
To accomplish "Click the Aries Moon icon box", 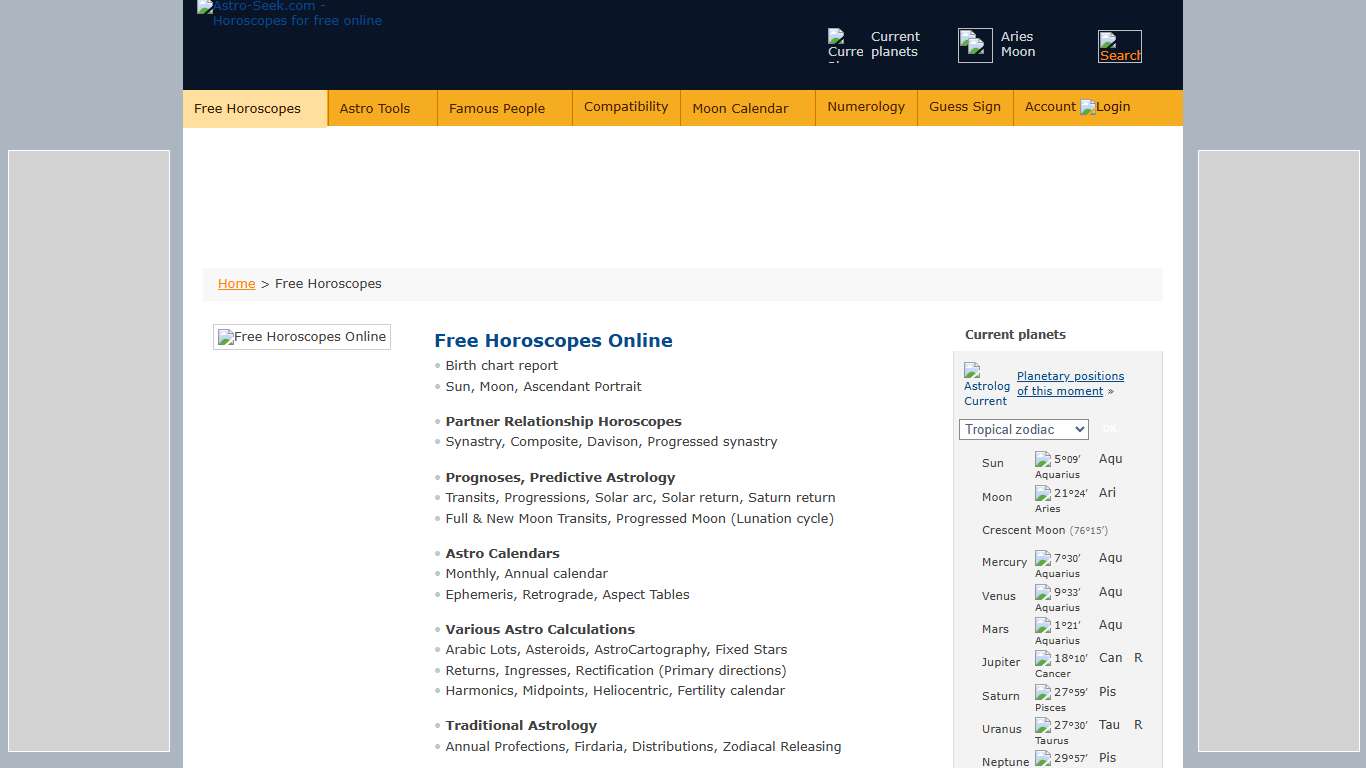I will [975, 46].
